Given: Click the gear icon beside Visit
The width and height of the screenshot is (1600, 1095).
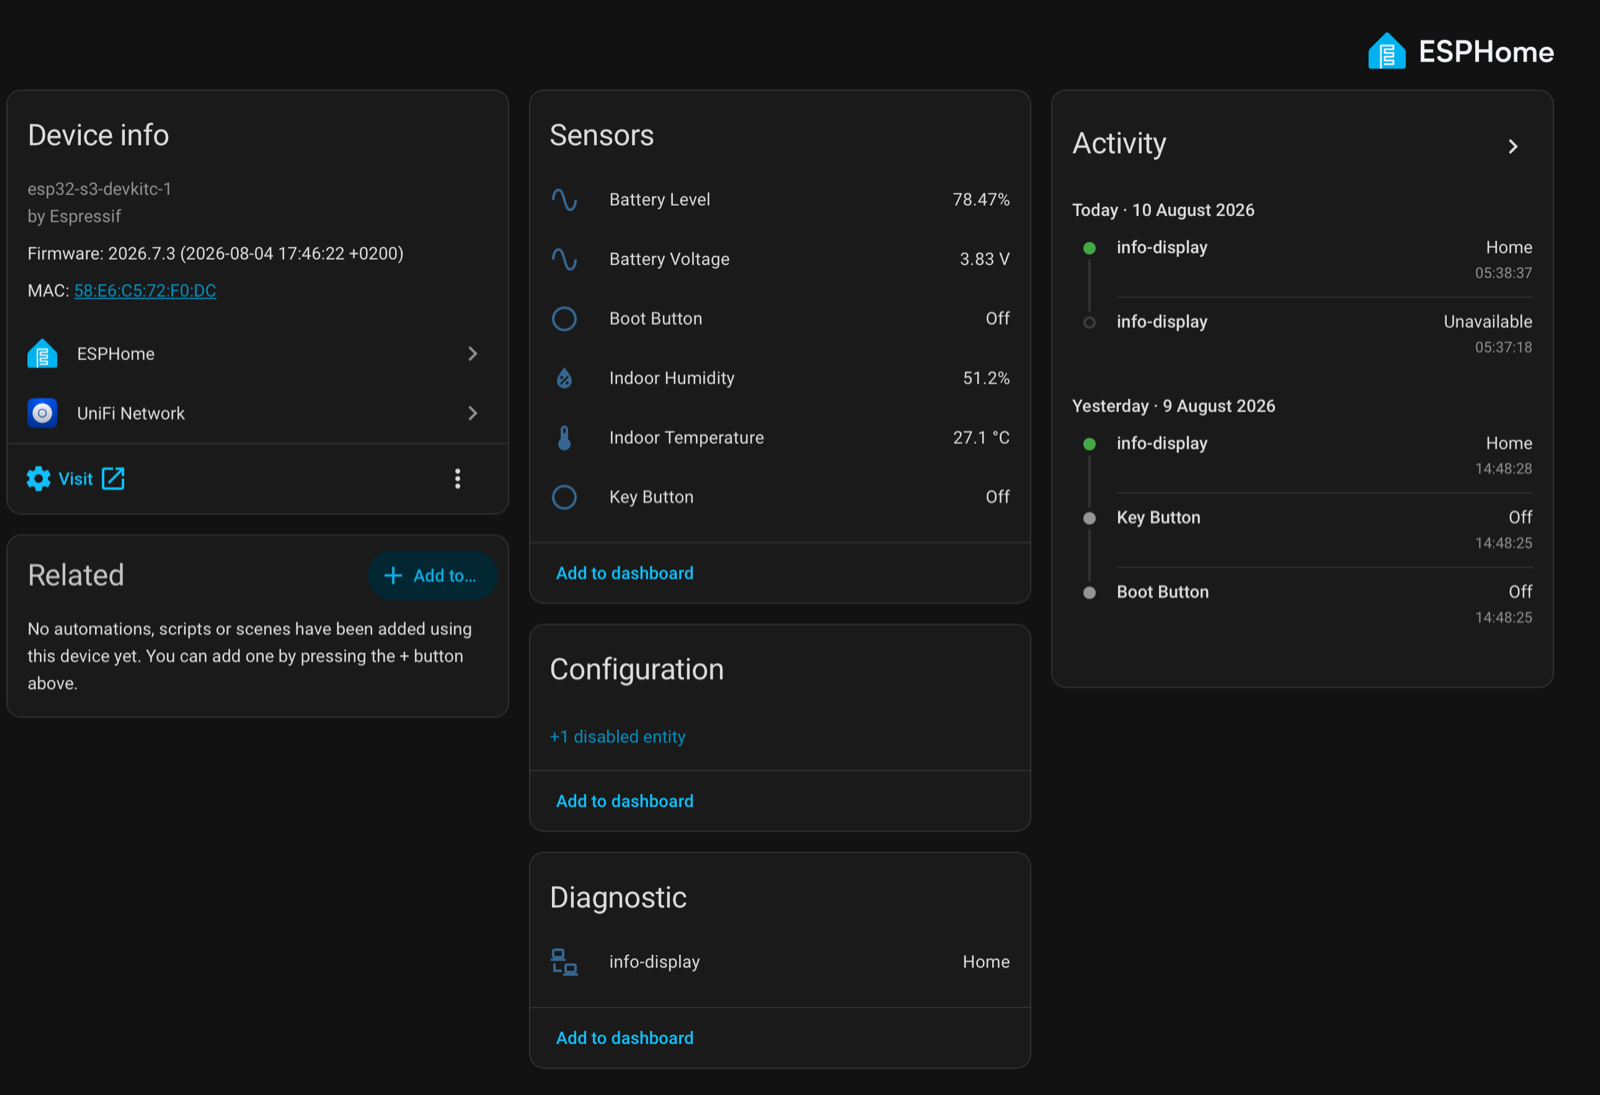Looking at the screenshot, I should 39,479.
